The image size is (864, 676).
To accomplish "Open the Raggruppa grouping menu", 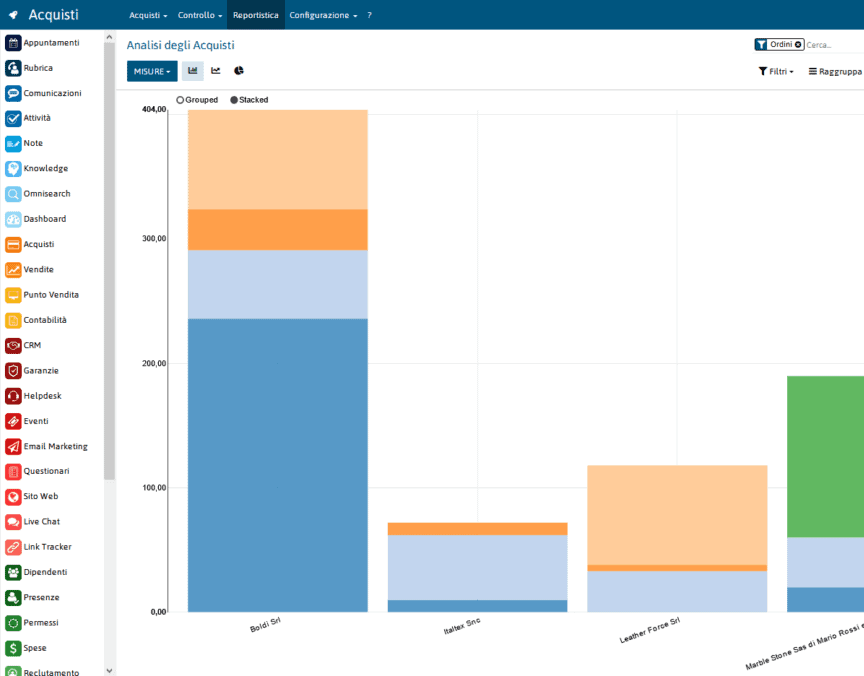I will coord(835,72).
